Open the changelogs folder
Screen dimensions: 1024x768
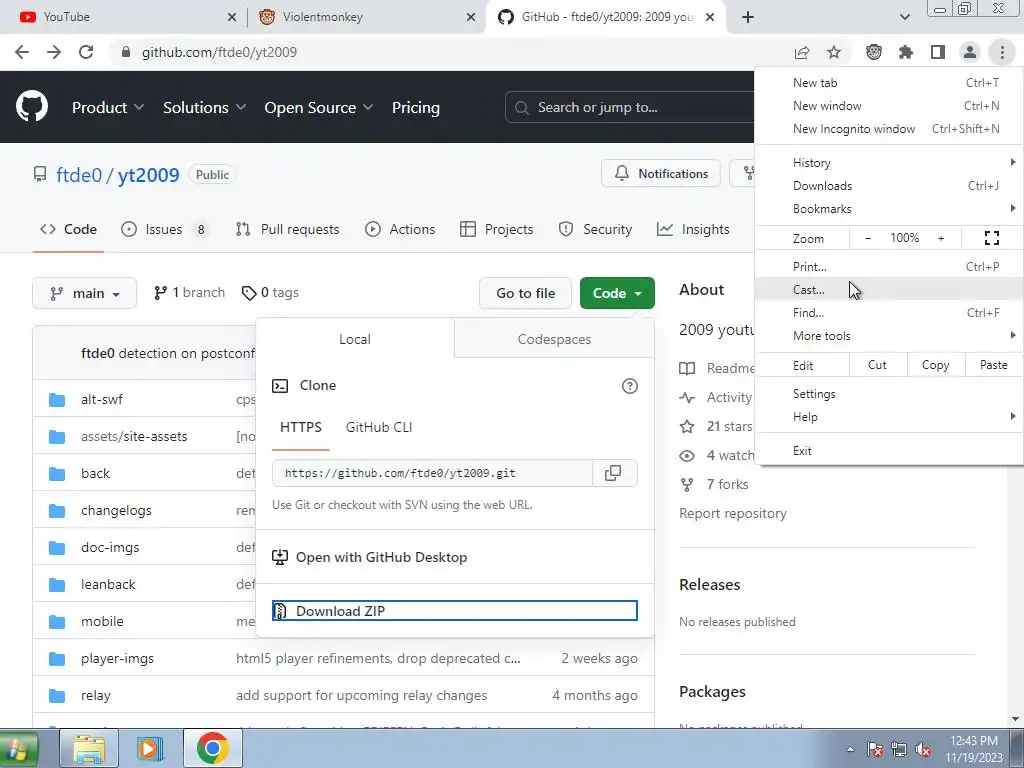tap(116, 510)
